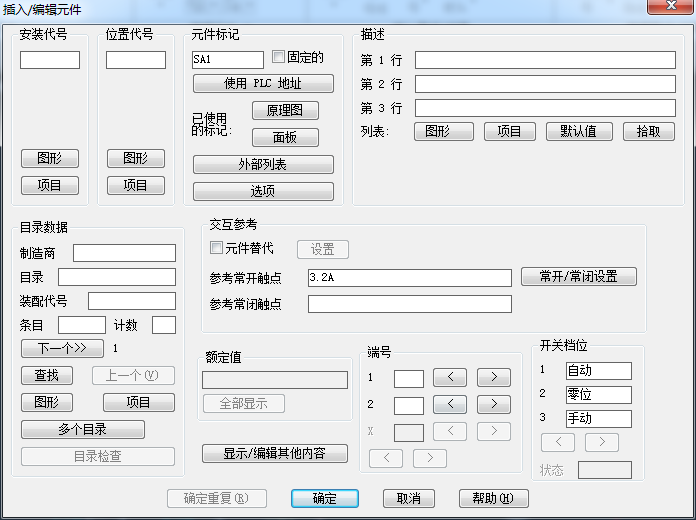
Task: Confirm dialog with 确定 button
Action: coord(325,498)
